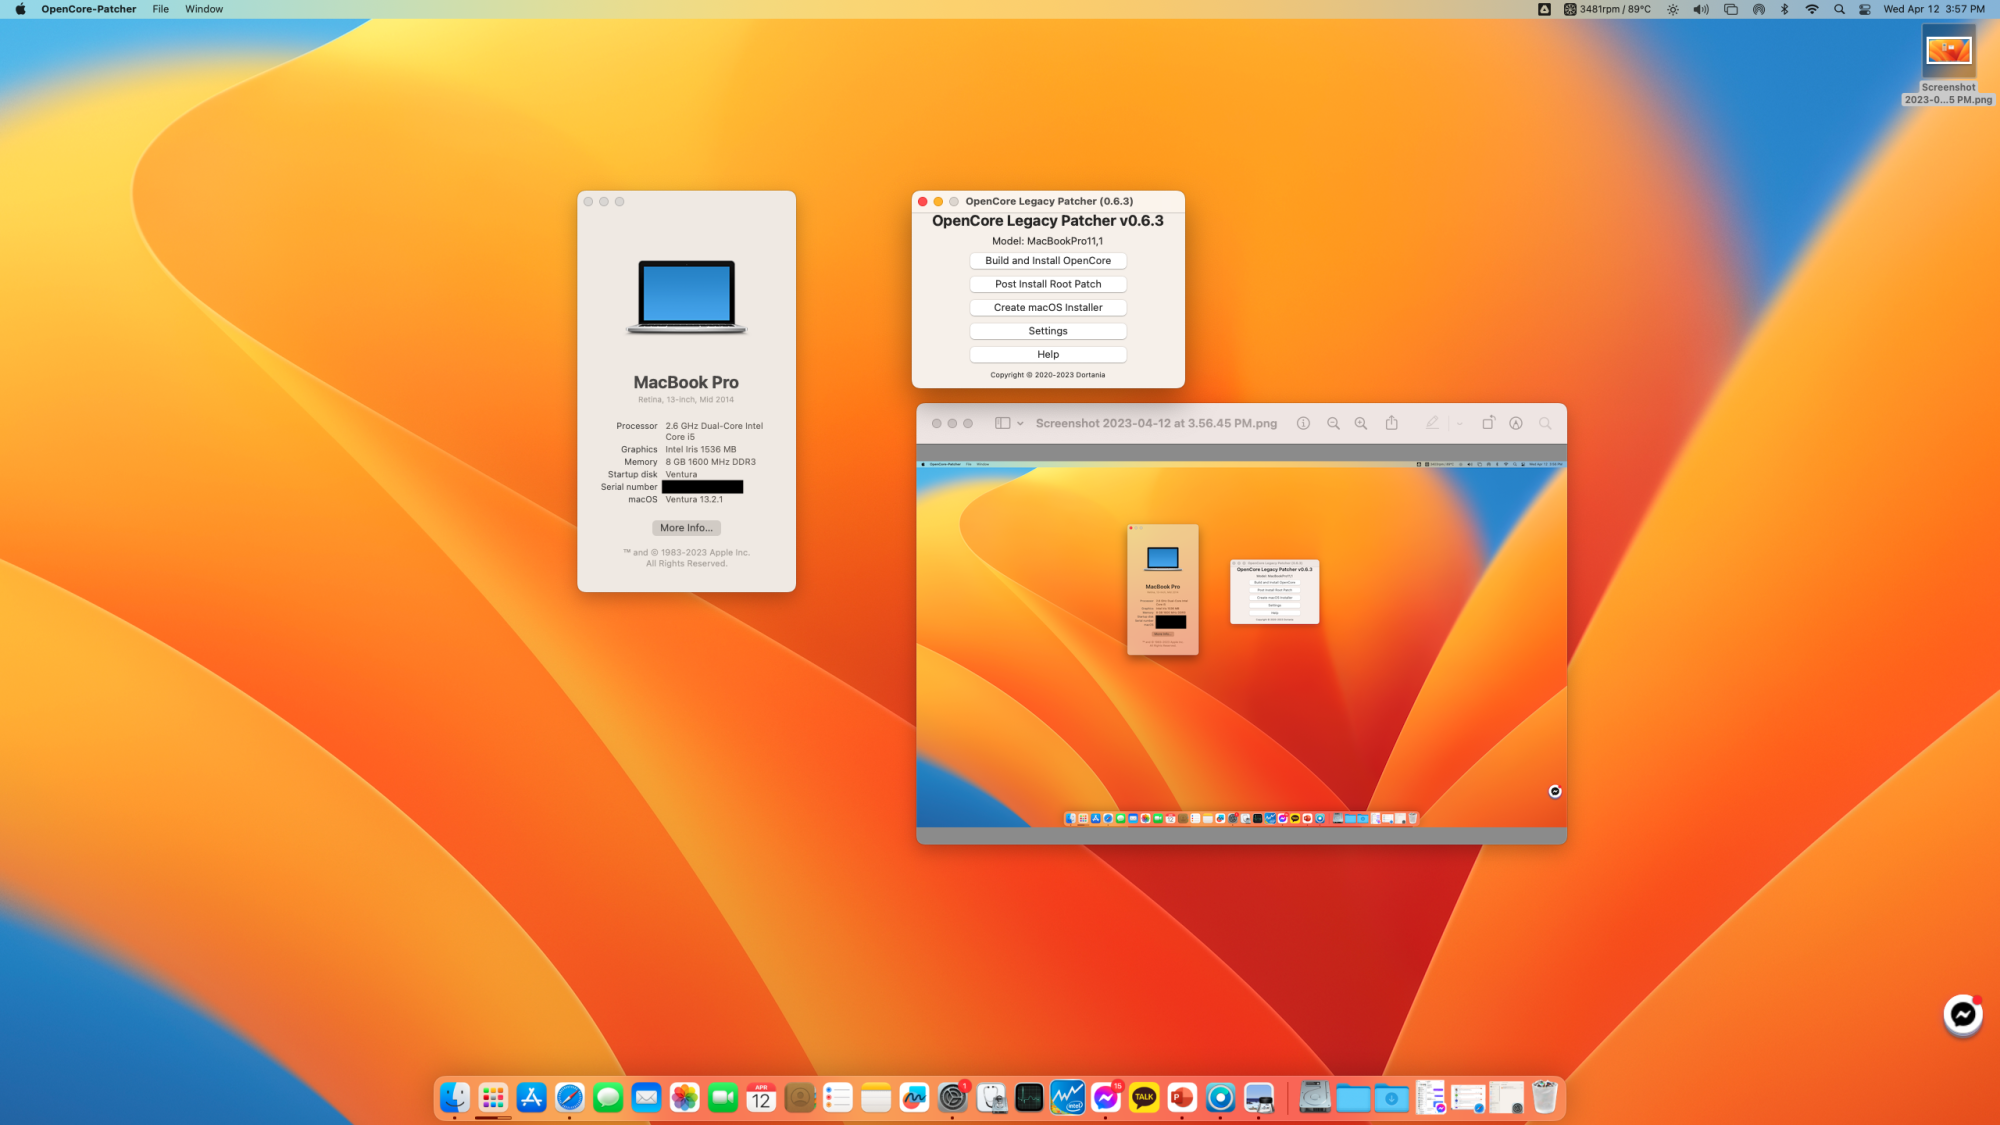Show image info inspector in Preview
Screen dimensions: 2000x1125
[1303, 424]
